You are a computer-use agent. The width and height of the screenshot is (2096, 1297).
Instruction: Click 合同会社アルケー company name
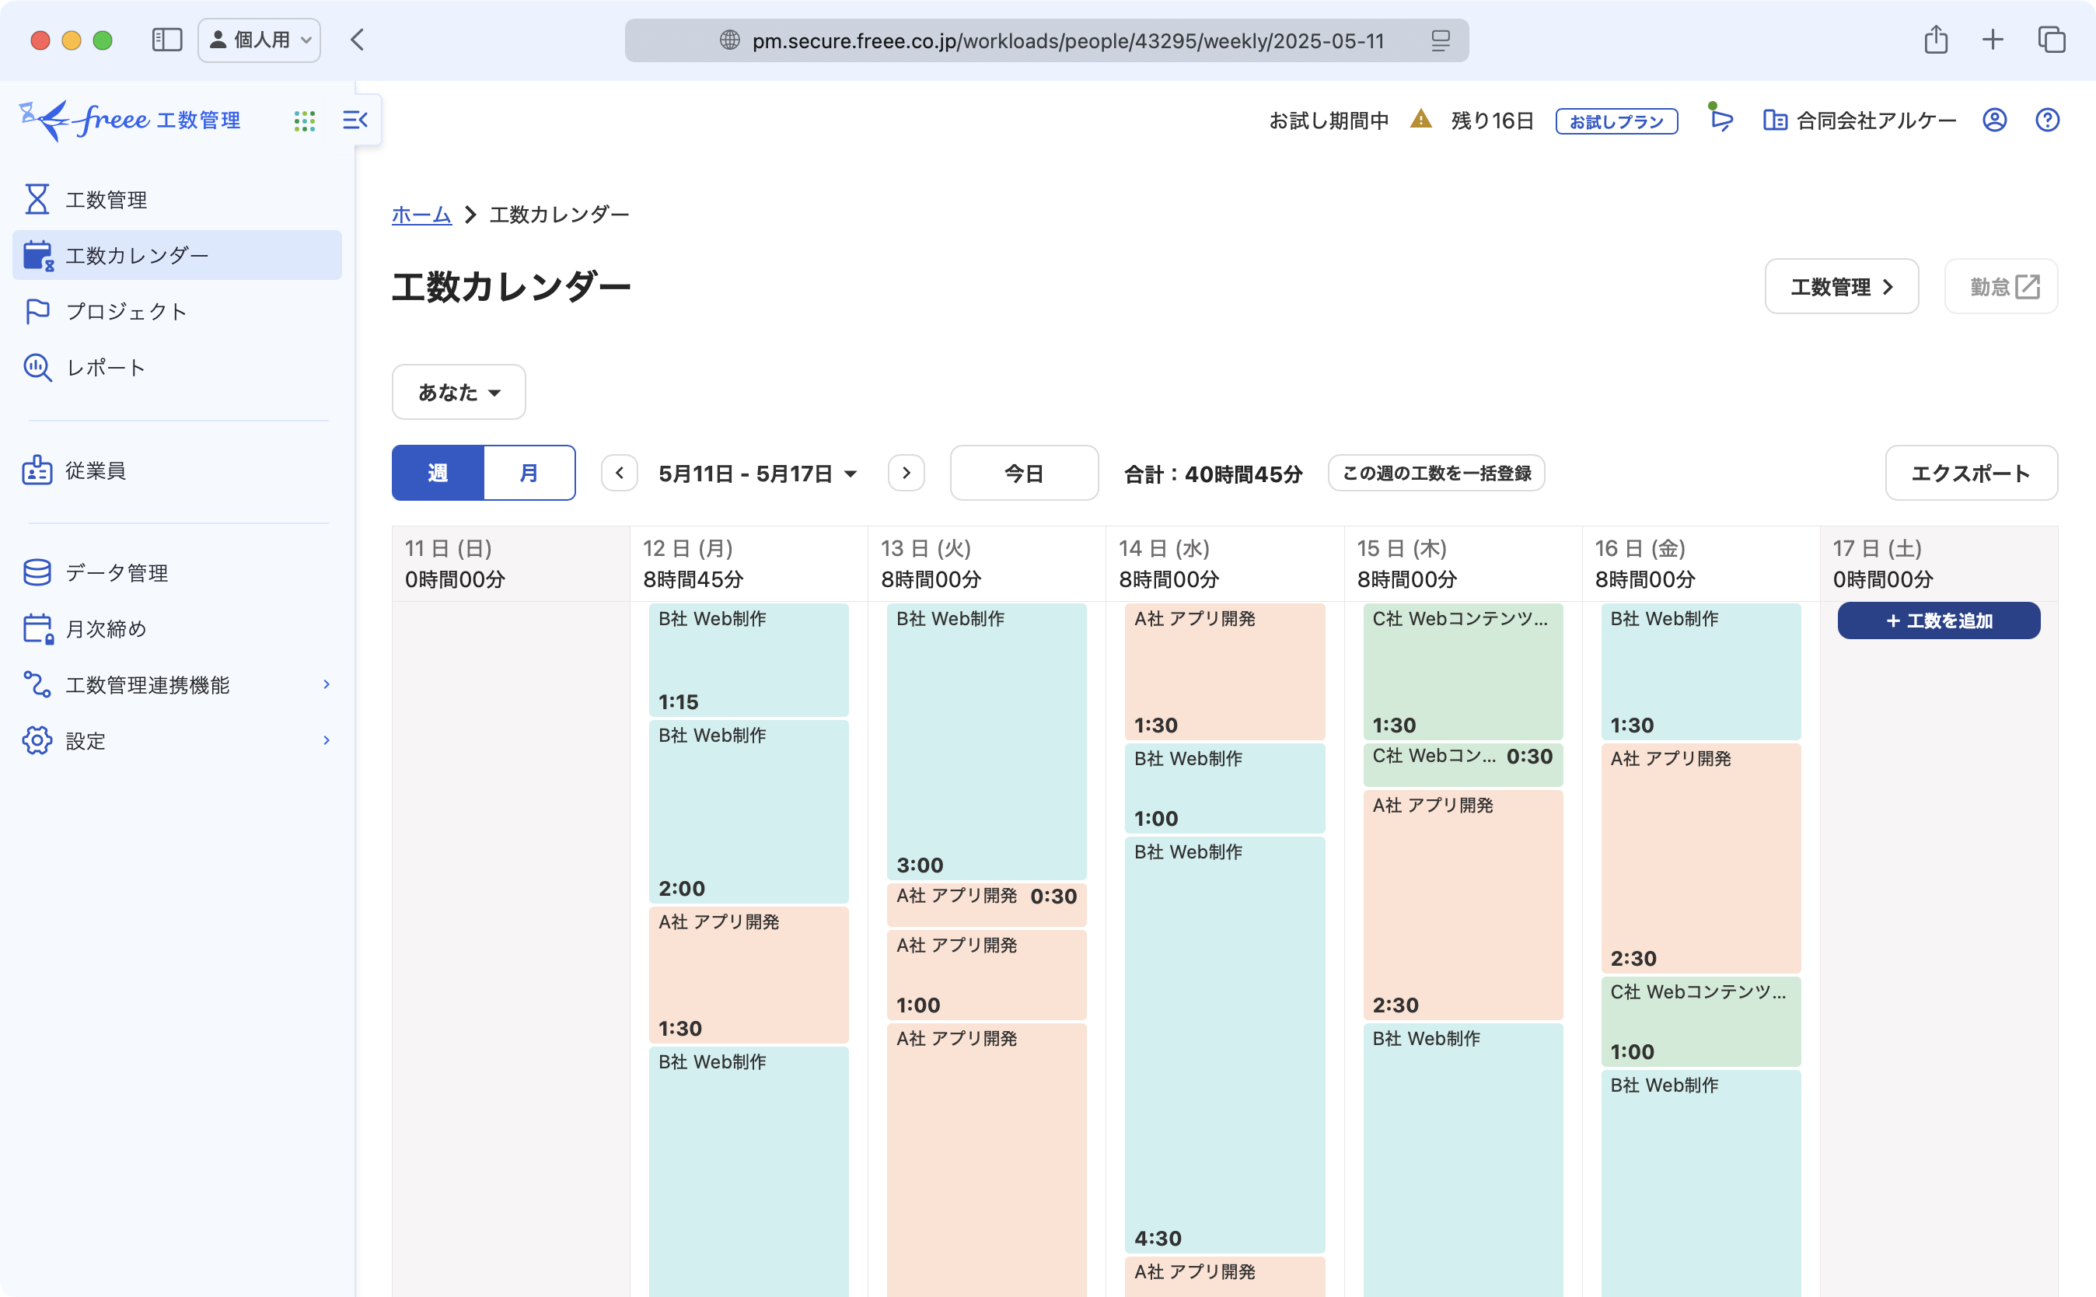click(1877, 121)
